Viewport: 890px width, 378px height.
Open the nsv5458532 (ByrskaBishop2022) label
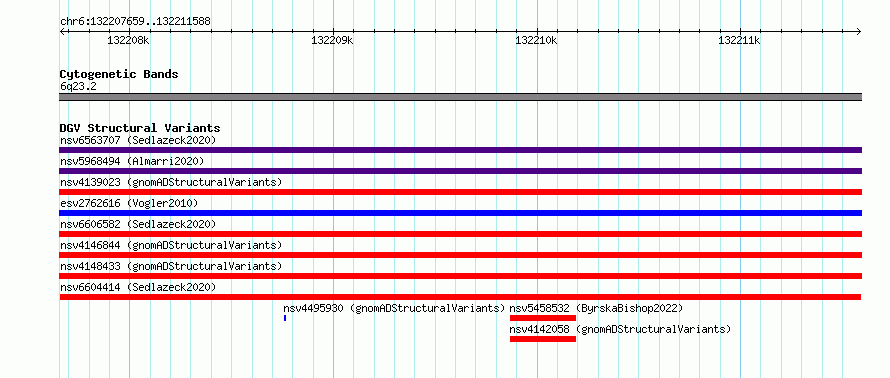click(x=596, y=308)
